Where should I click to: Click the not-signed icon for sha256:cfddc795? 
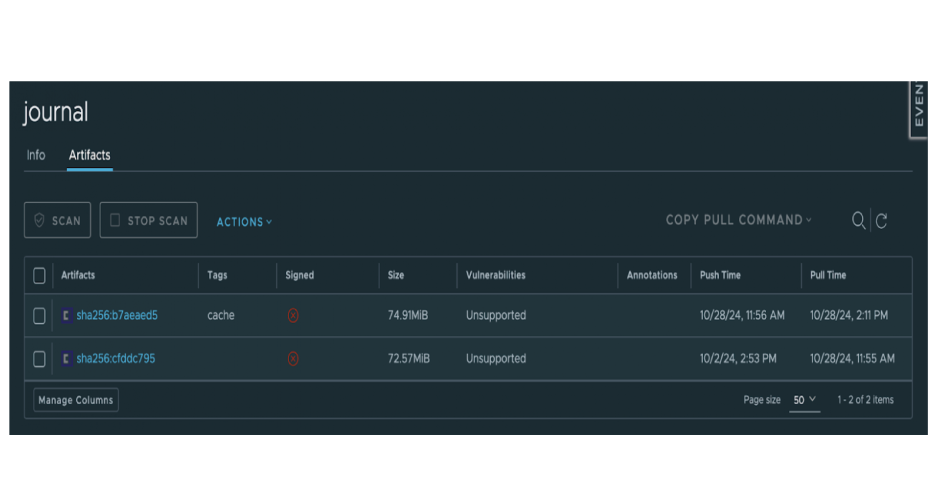click(x=293, y=359)
